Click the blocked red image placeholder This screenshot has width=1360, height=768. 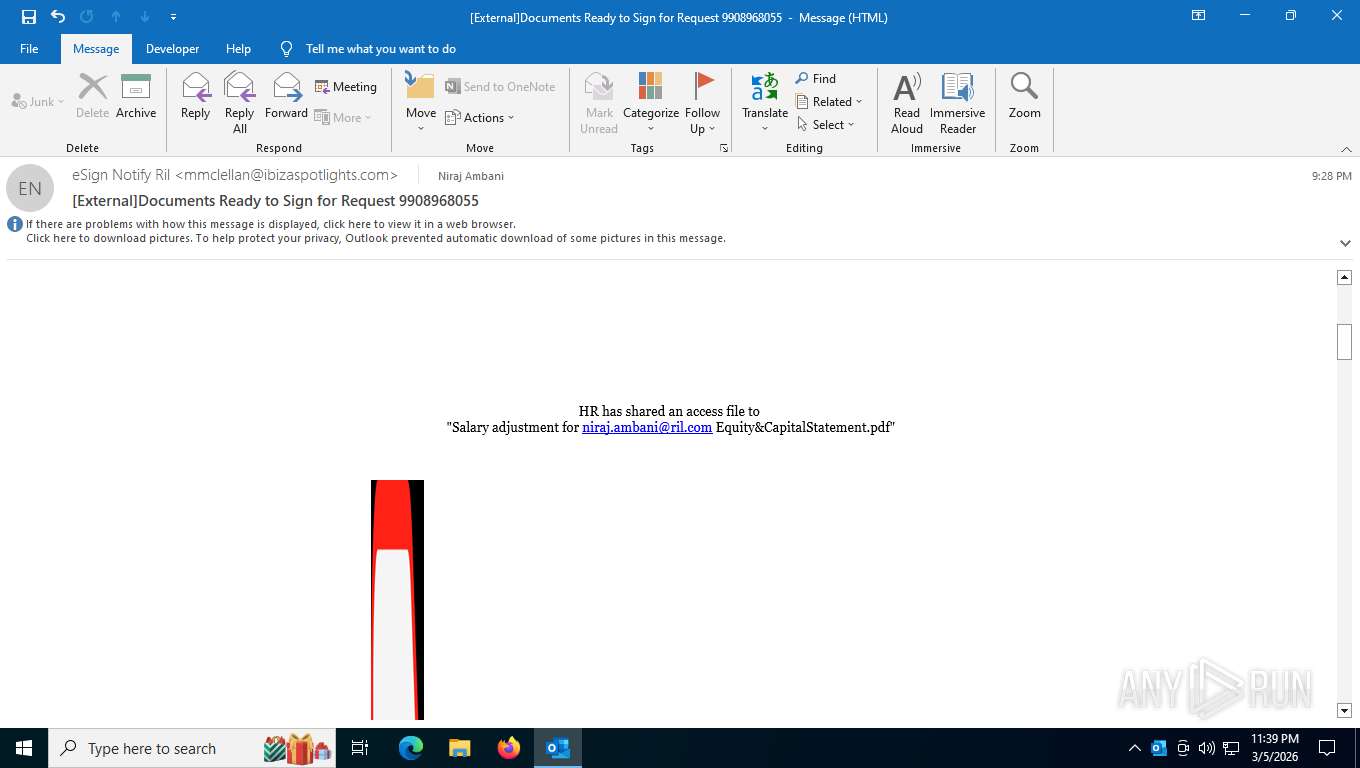(x=397, y=600)
